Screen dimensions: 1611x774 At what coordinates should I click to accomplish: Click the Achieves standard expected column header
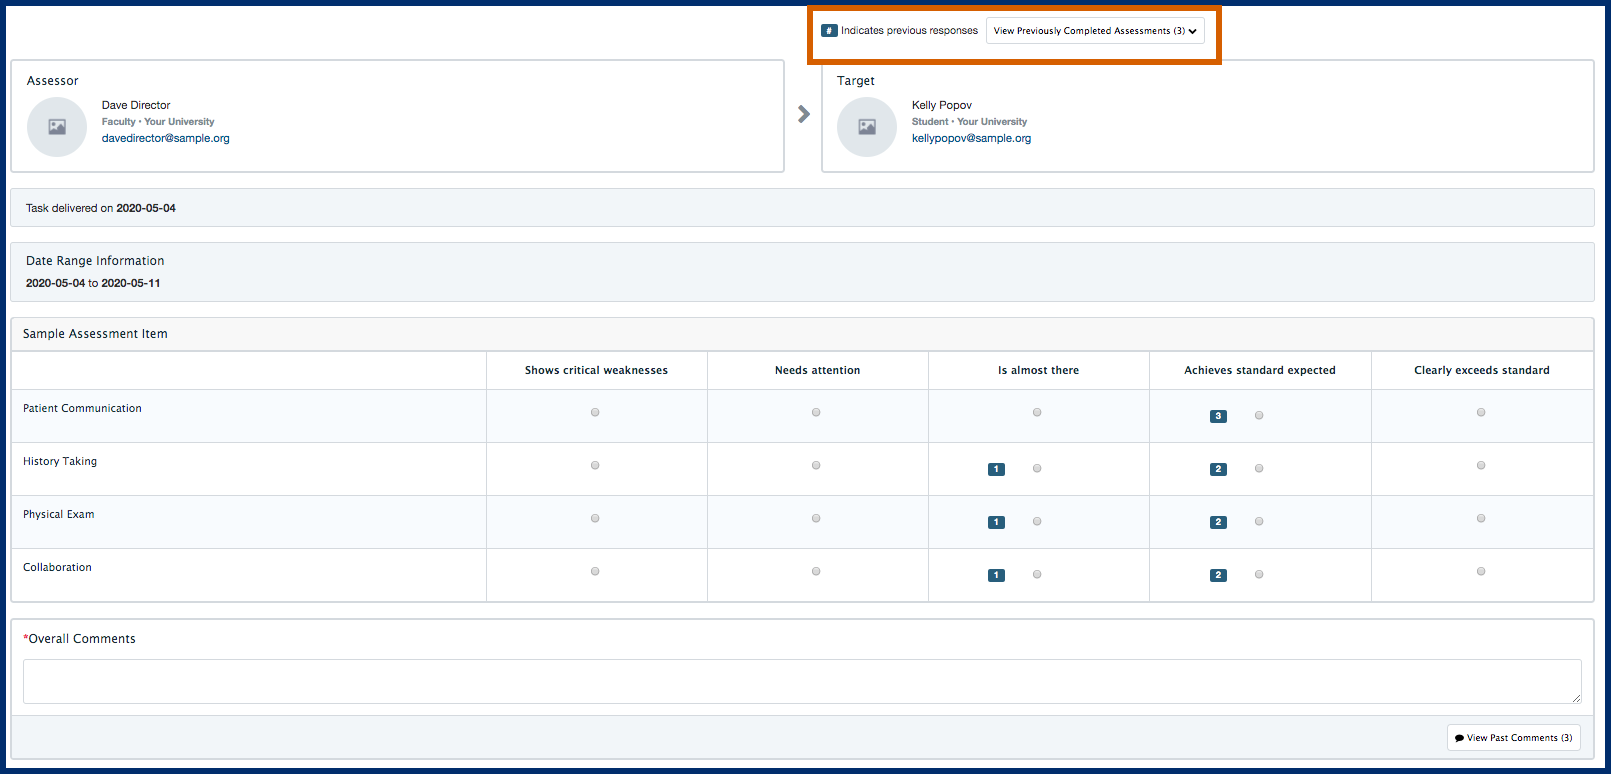[1260, 370]
